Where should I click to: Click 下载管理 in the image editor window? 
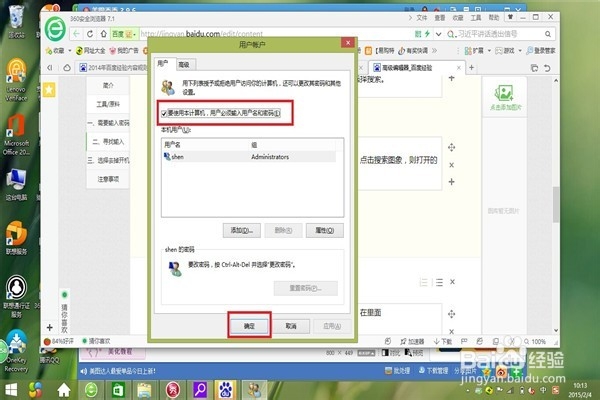434,371
